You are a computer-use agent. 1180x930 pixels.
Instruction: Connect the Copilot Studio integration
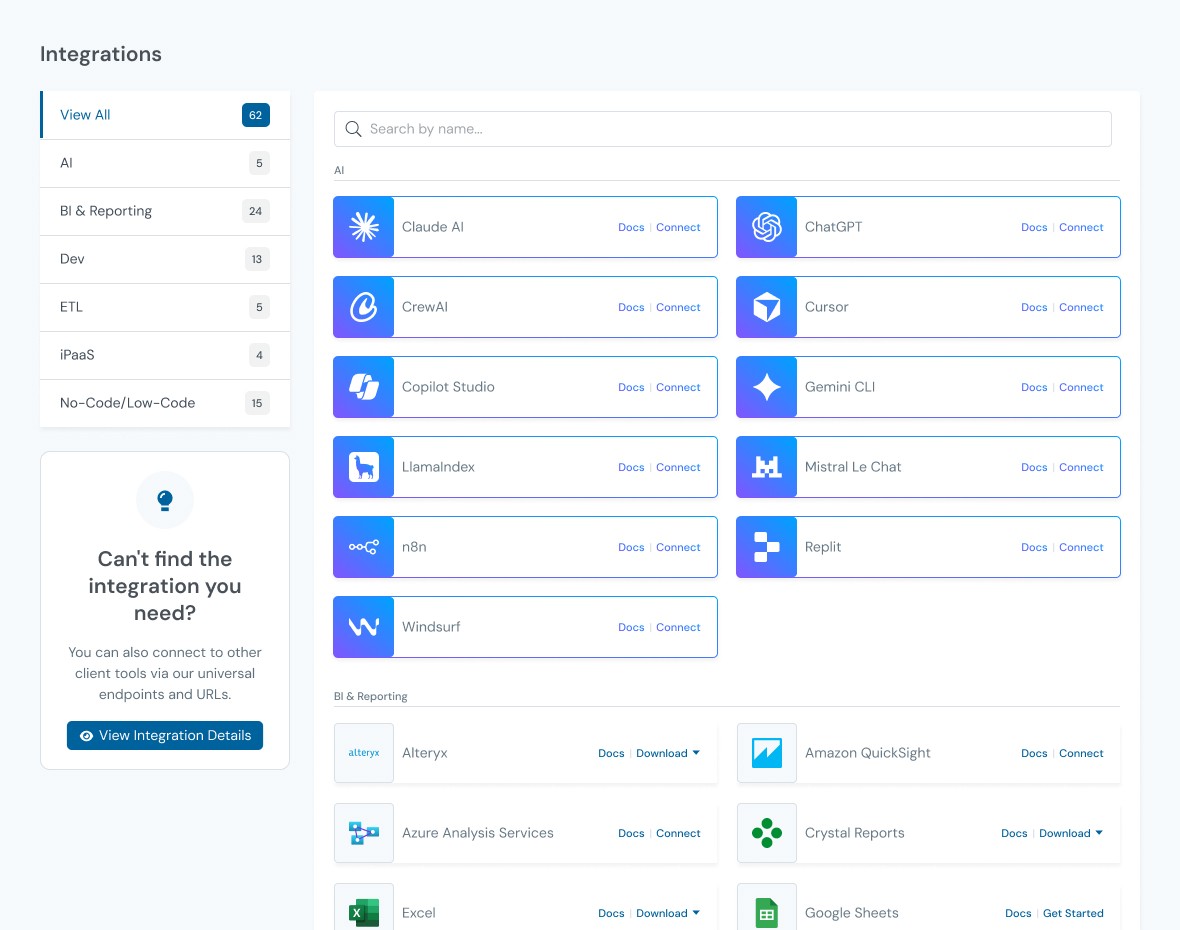click(678, 387)
